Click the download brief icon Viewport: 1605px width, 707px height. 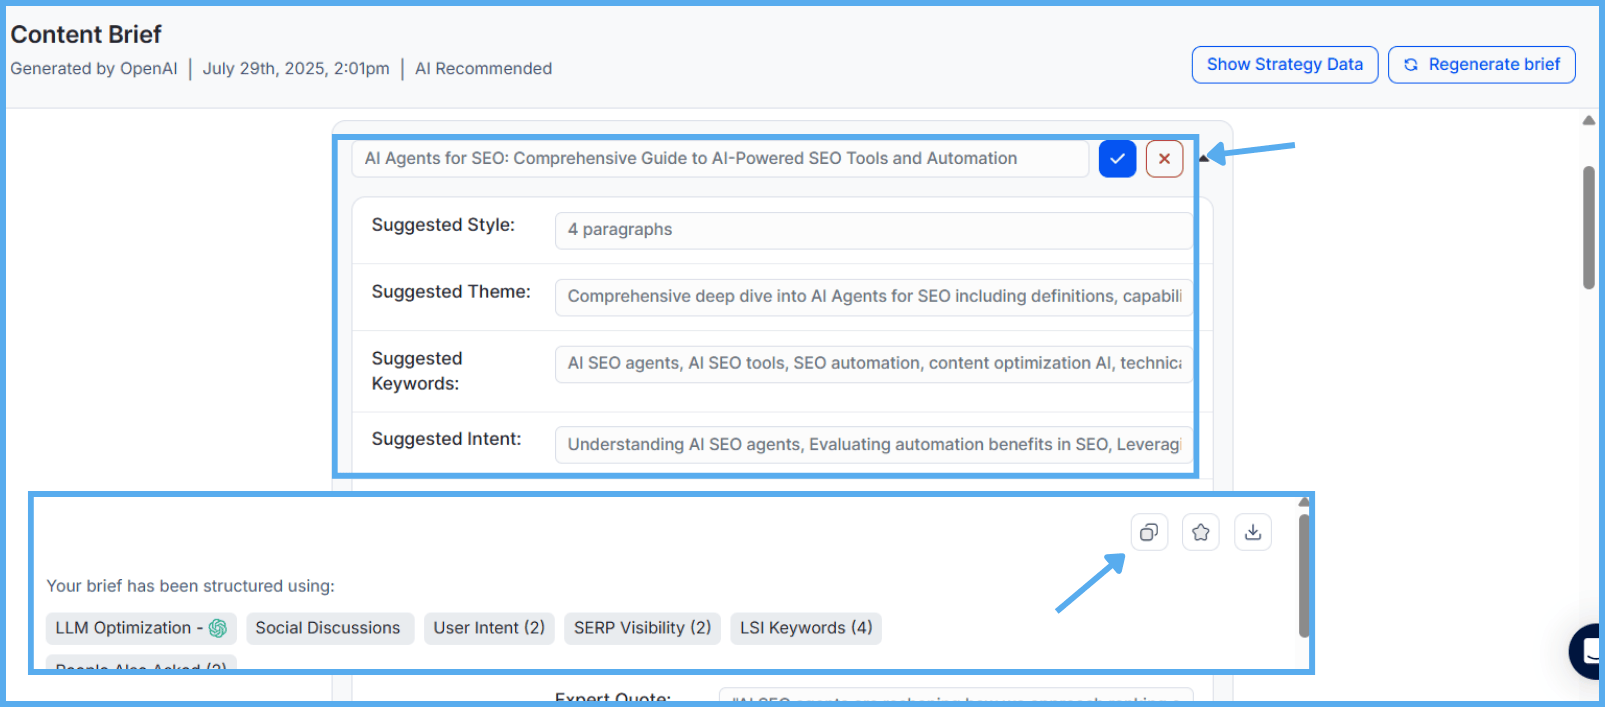1253,532
